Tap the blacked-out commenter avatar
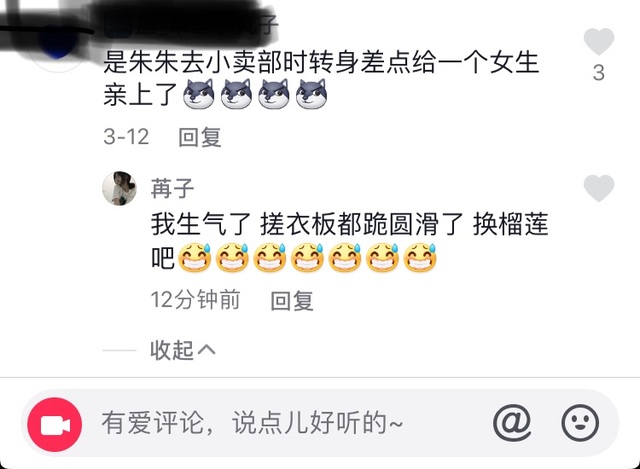 point(57,43)
